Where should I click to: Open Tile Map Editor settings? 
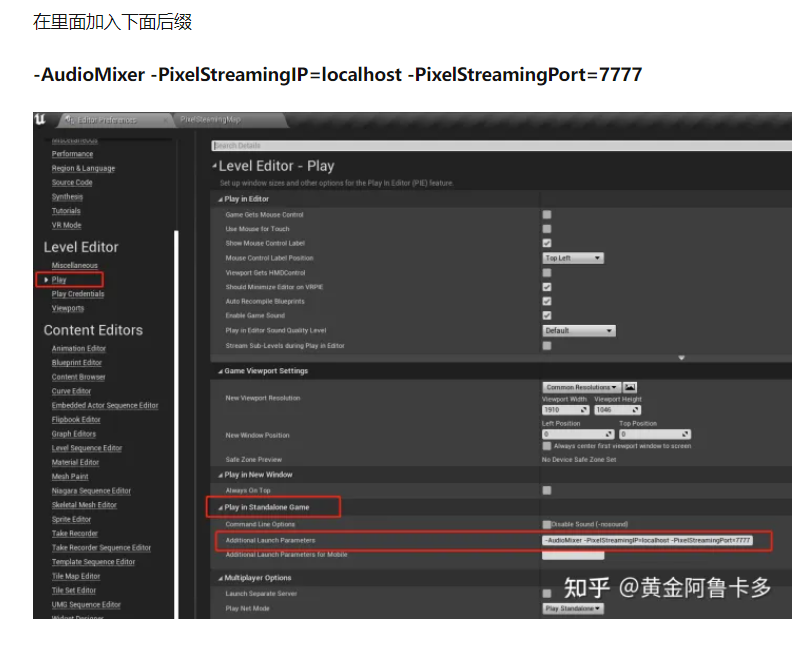pos(76,577)
